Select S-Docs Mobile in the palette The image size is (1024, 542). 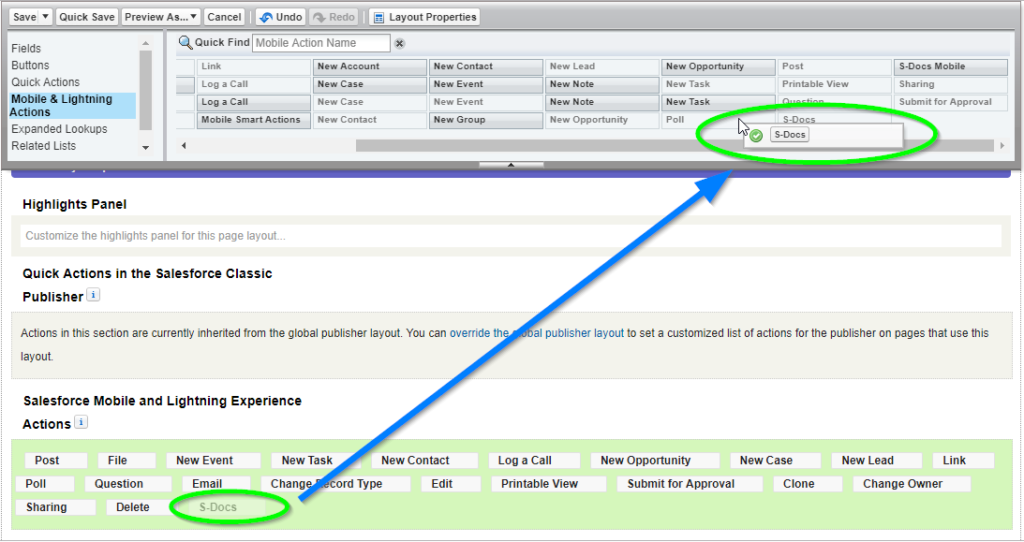(950, 67)
